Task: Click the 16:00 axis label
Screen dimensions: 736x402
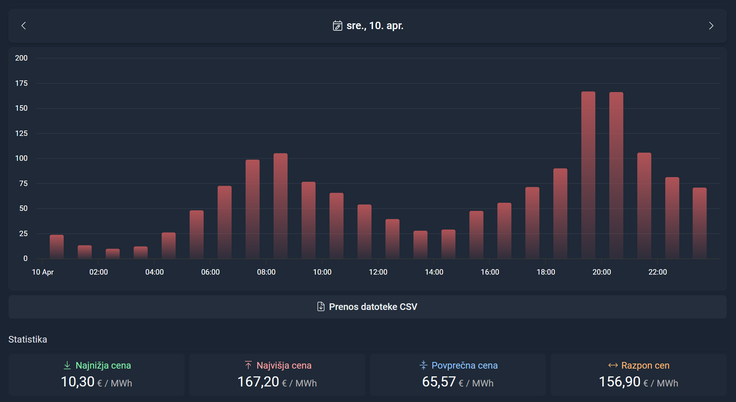Action: [490, 272]
